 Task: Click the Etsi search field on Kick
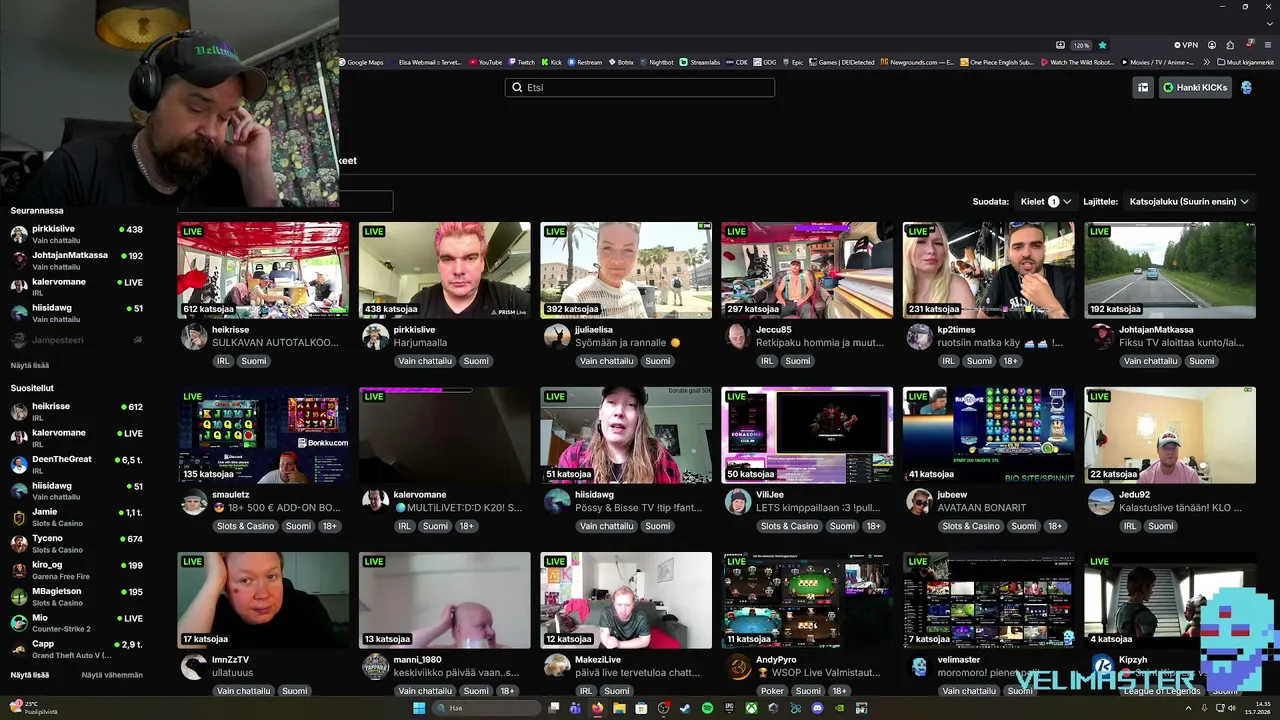(640, 88)
